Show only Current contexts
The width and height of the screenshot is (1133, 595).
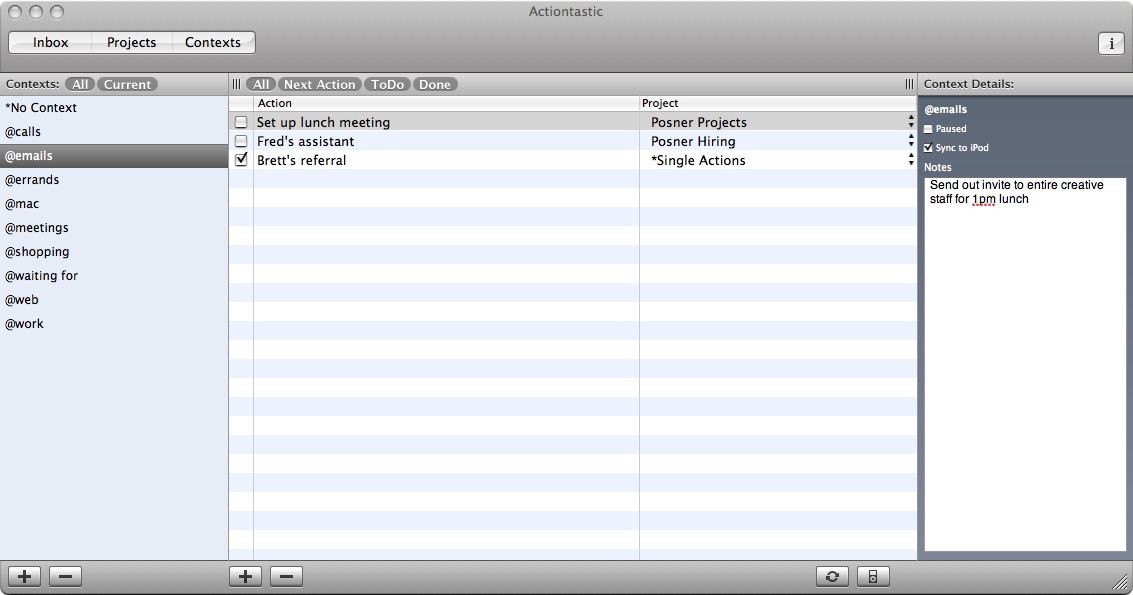(x=128, y=85)
